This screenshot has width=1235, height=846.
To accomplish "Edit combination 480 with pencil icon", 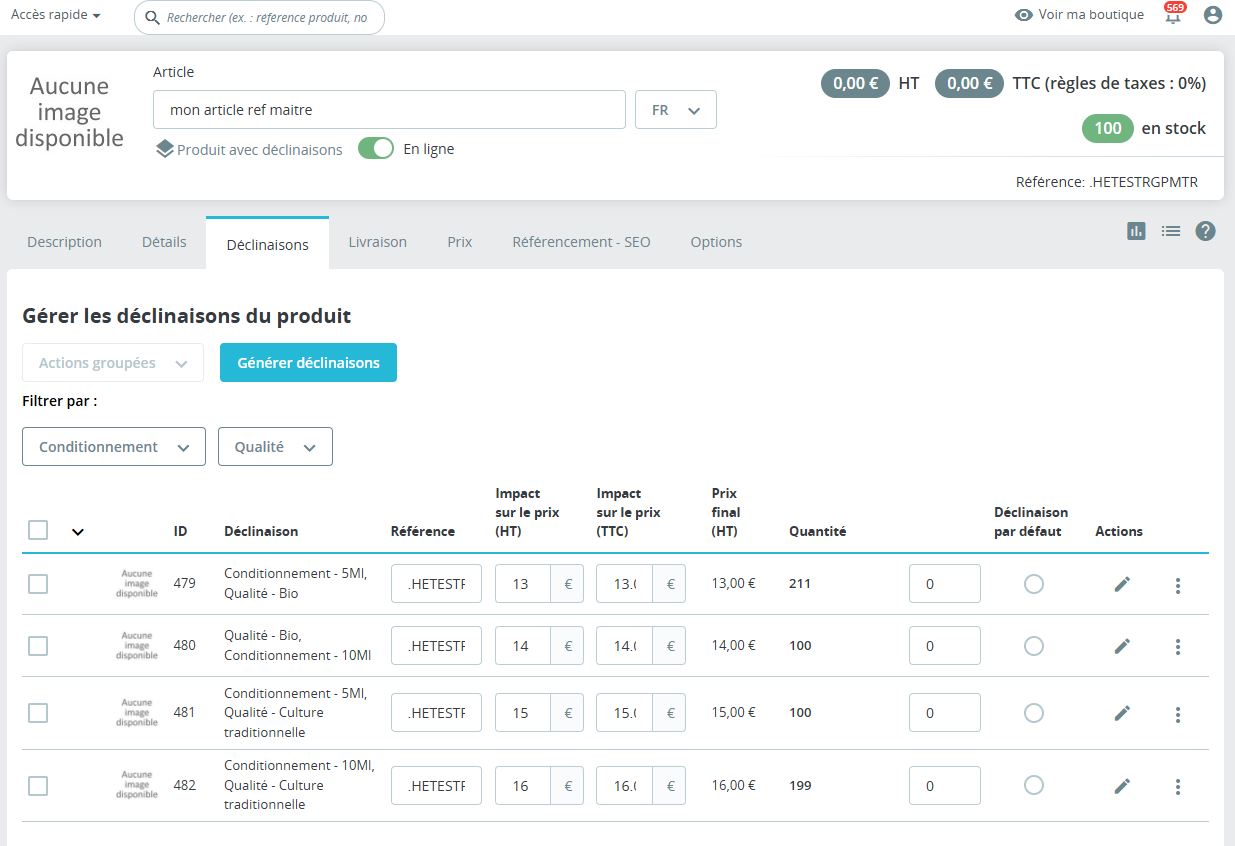I will (1122, 646).
